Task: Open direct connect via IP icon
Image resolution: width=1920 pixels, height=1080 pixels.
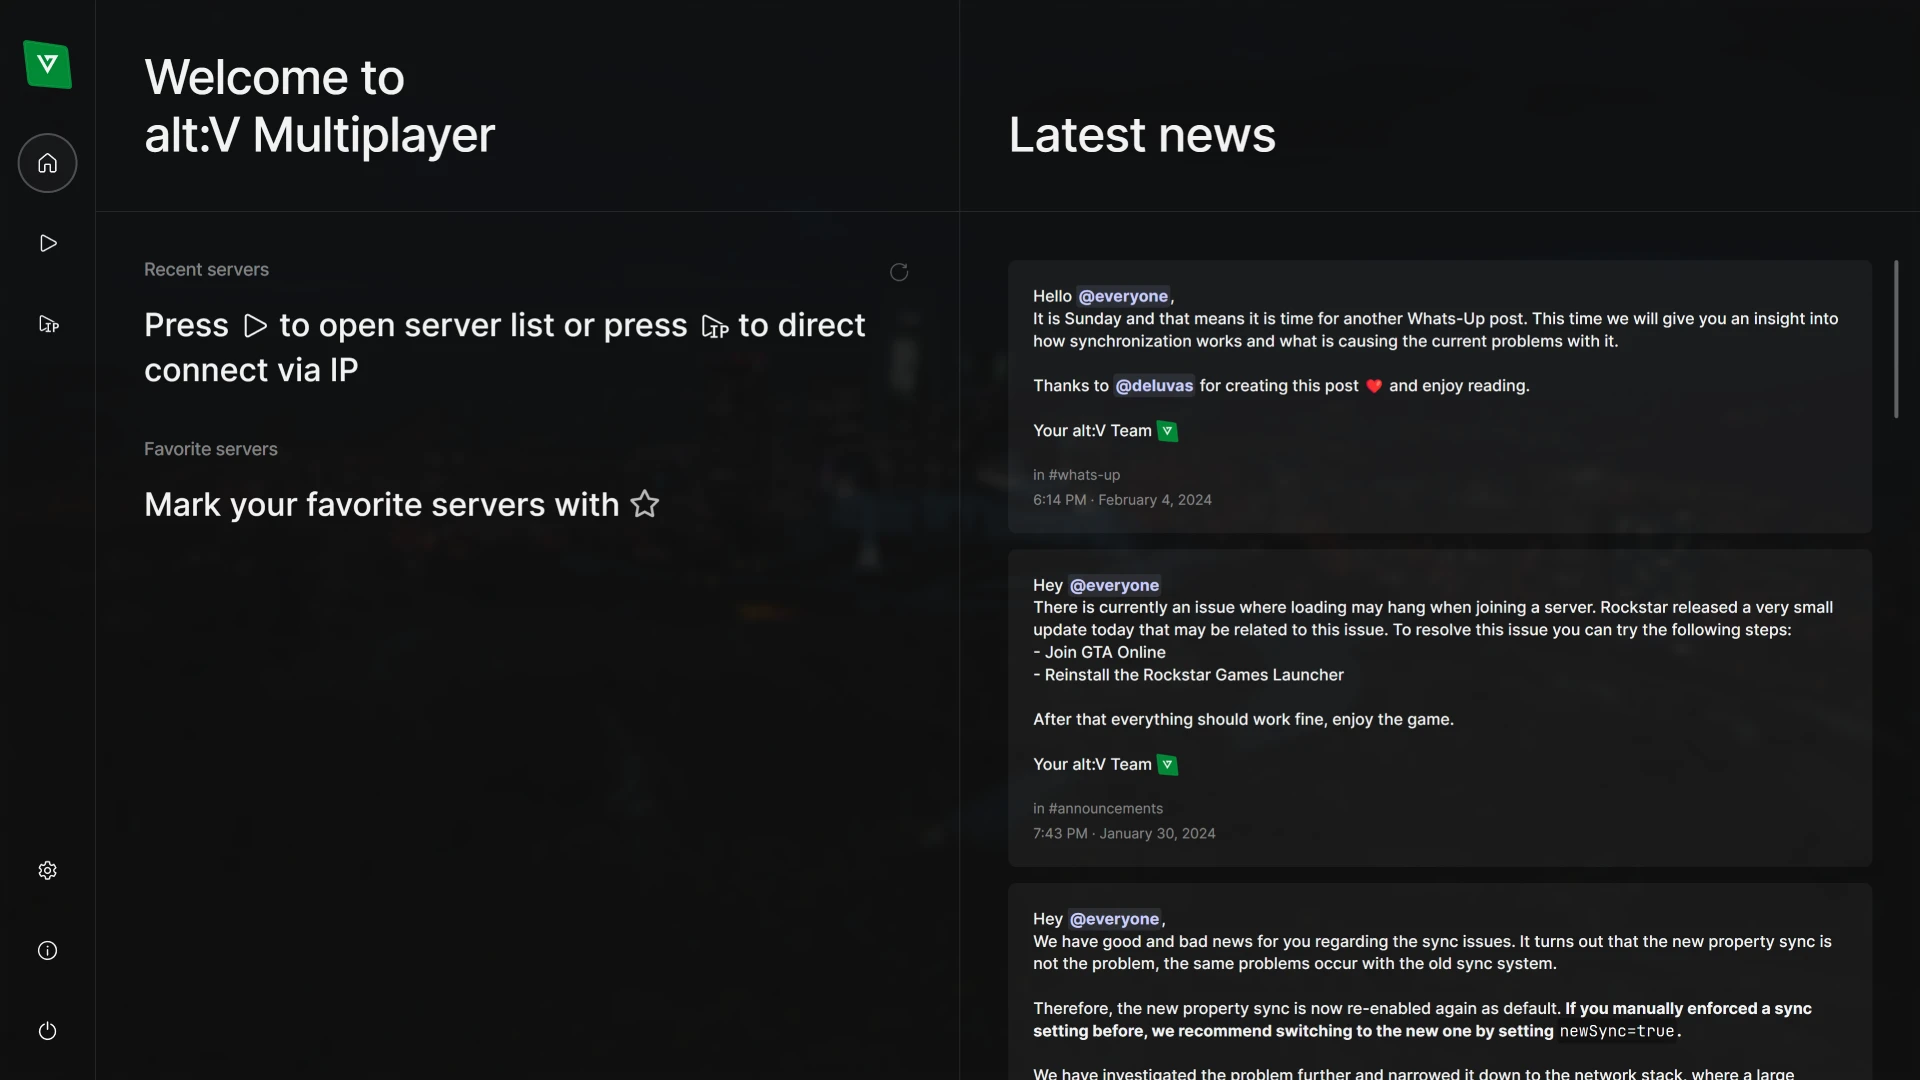Action: click(x=47, y=324)
